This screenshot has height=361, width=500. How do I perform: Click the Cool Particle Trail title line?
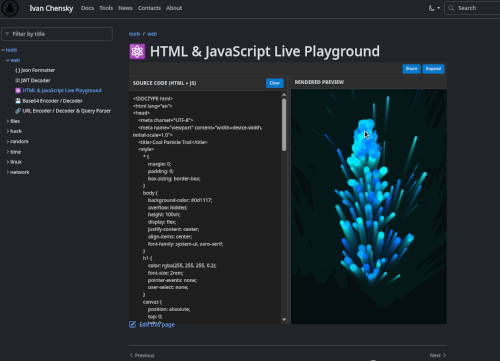click(x=173, y=142)
